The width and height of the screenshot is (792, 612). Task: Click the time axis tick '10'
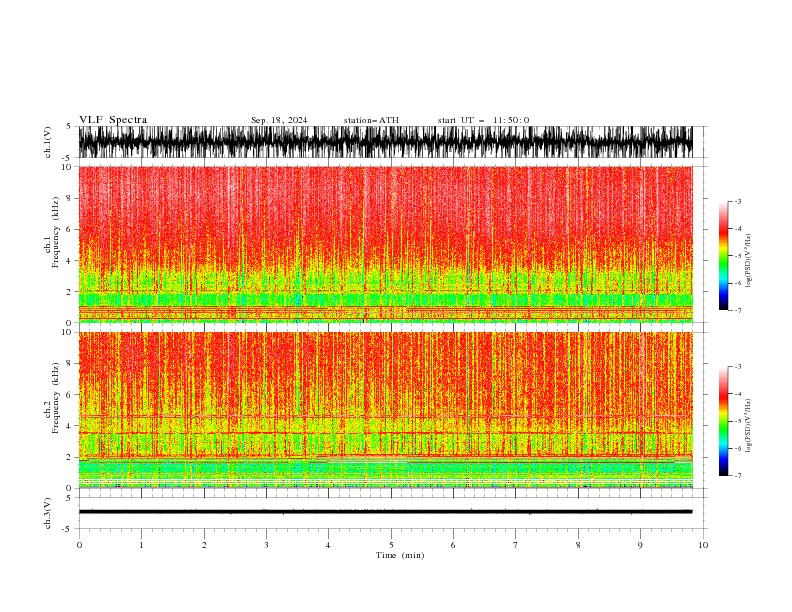pos(703,545)
